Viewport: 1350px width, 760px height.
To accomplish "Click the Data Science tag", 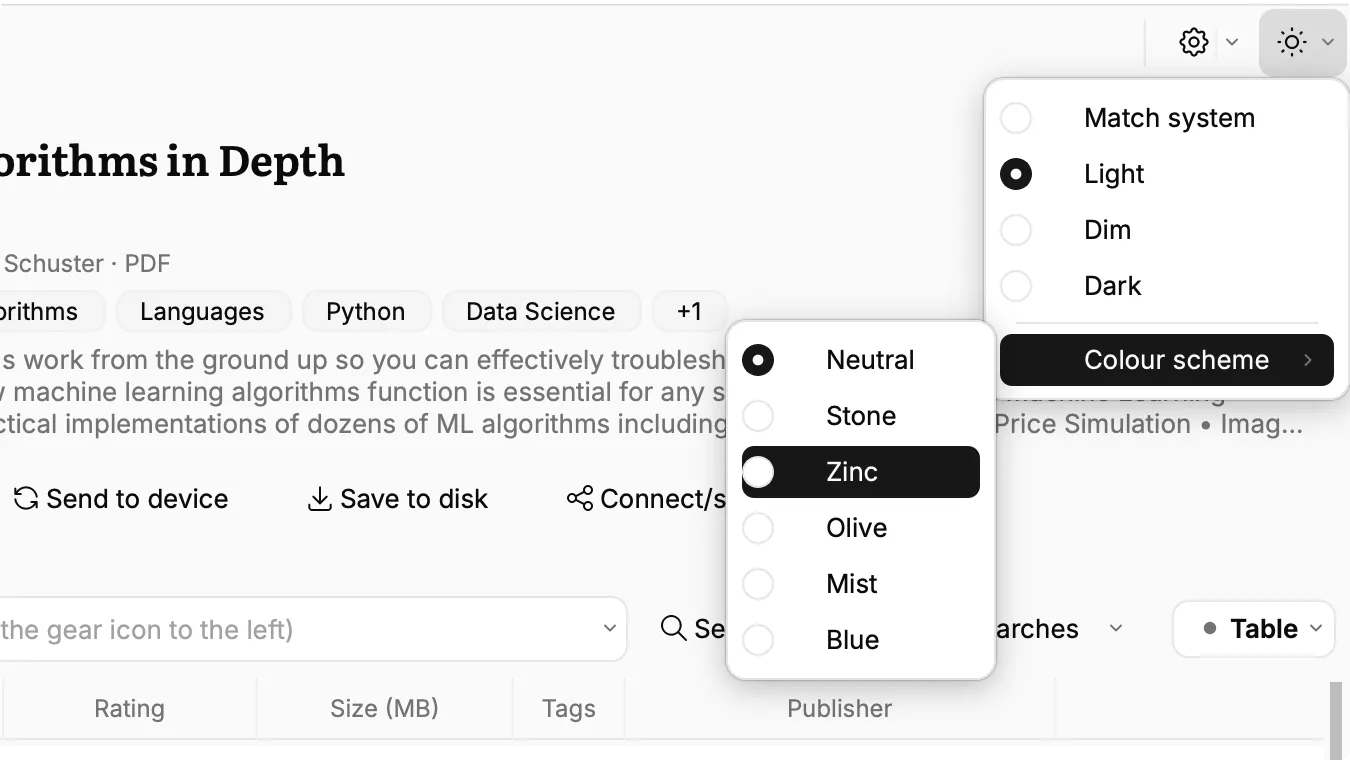I will click(541, 311).
